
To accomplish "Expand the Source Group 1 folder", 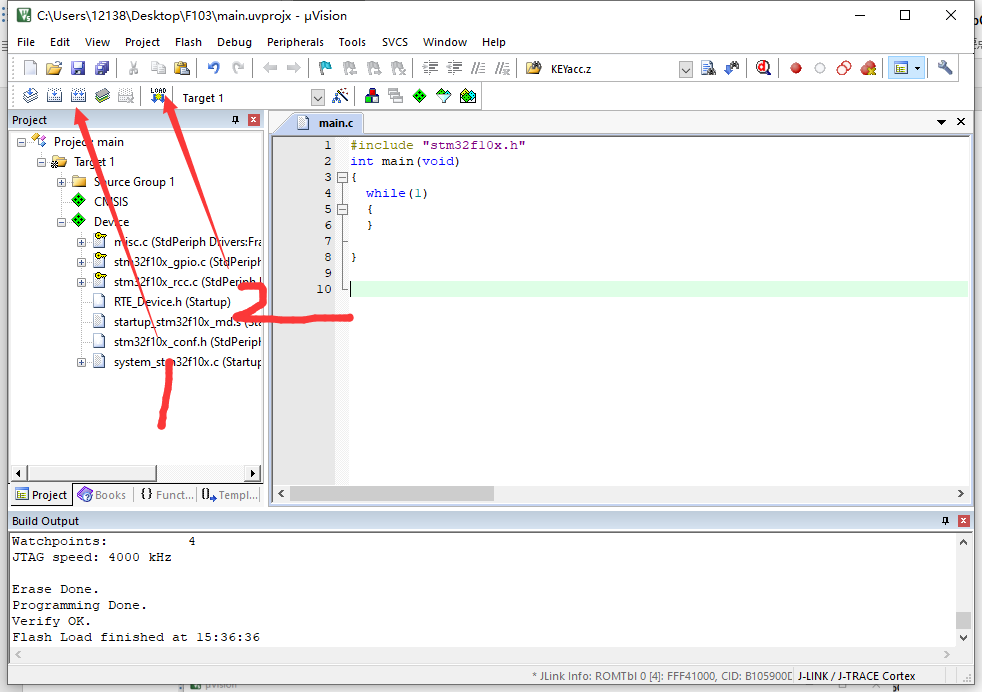I will 62,182.
